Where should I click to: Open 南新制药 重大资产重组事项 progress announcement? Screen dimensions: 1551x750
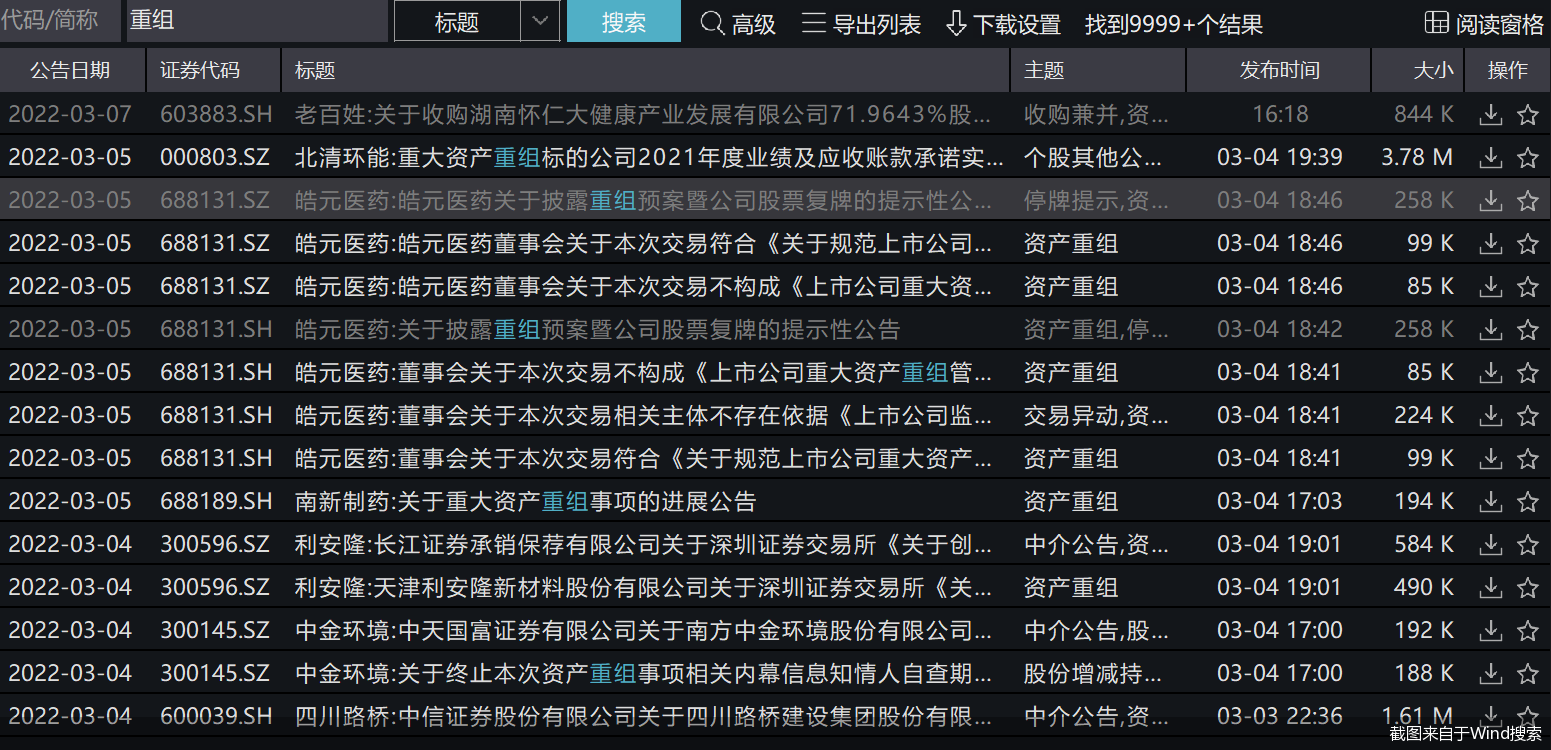pos(526,502)
